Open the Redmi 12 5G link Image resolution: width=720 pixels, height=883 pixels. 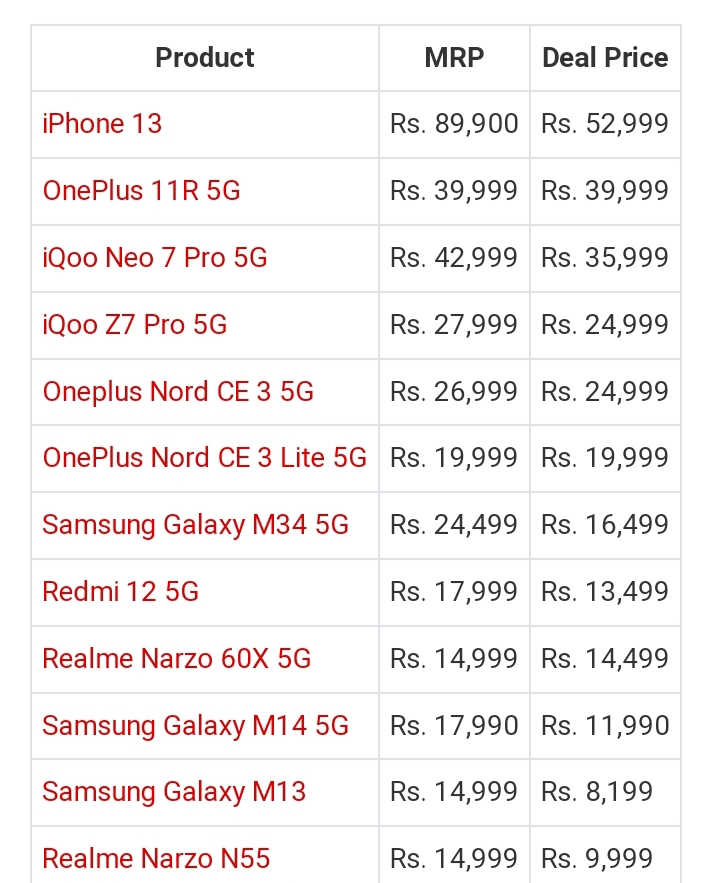point(120,592)
